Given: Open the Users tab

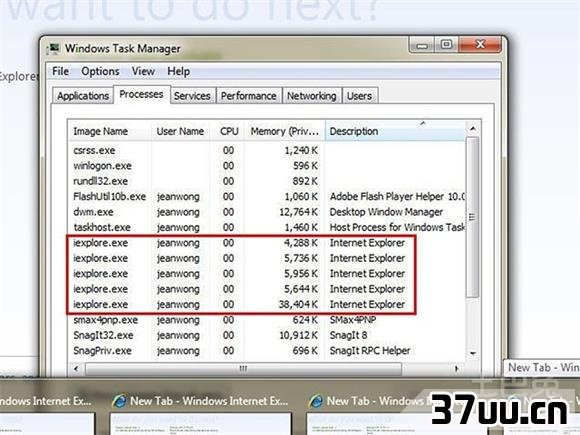Looking at the screenshot, I should click(x=360, y=96).
